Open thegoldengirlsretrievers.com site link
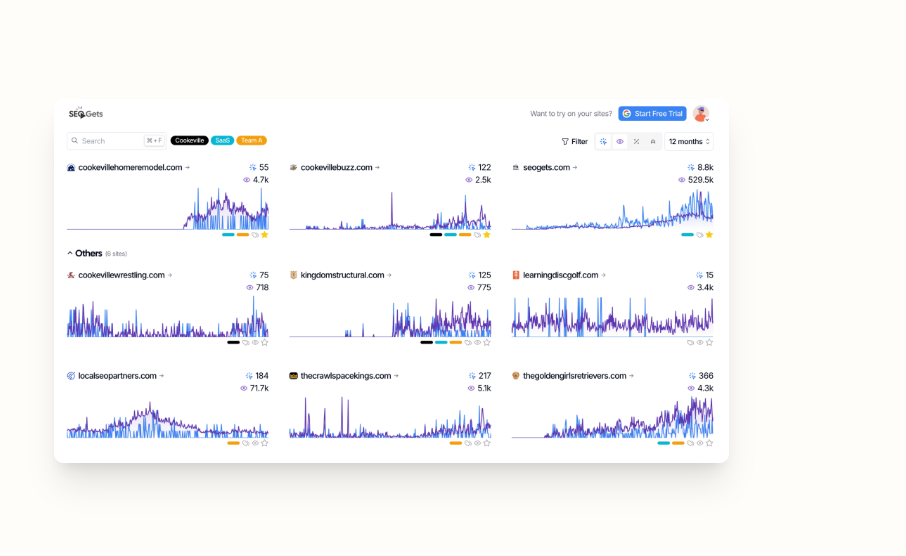The image size is (906, 556). point(574,376)
